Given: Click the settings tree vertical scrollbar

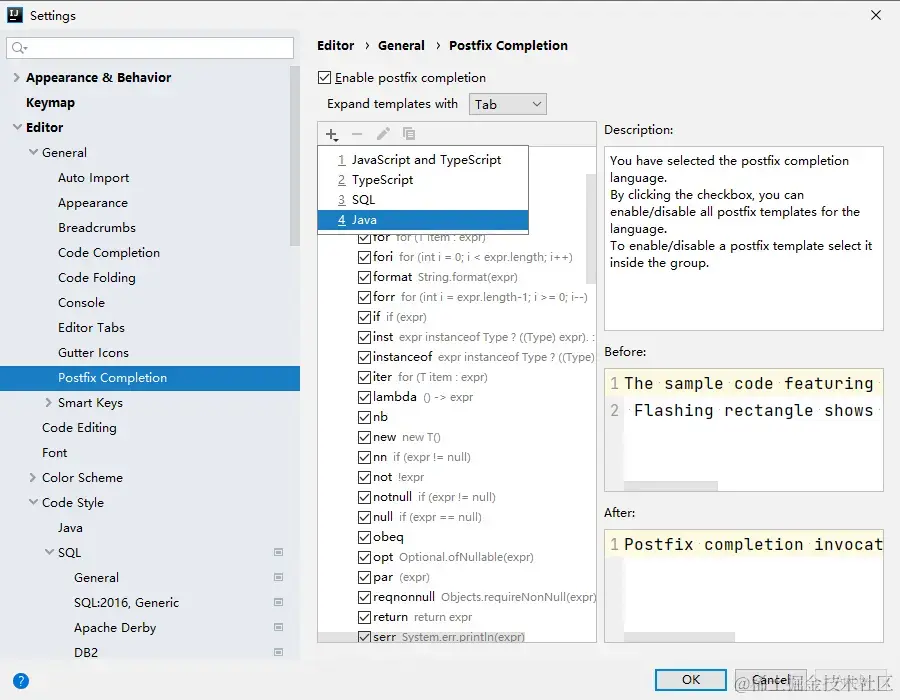Looking at the screenshot, I should (x=295, y=156).
